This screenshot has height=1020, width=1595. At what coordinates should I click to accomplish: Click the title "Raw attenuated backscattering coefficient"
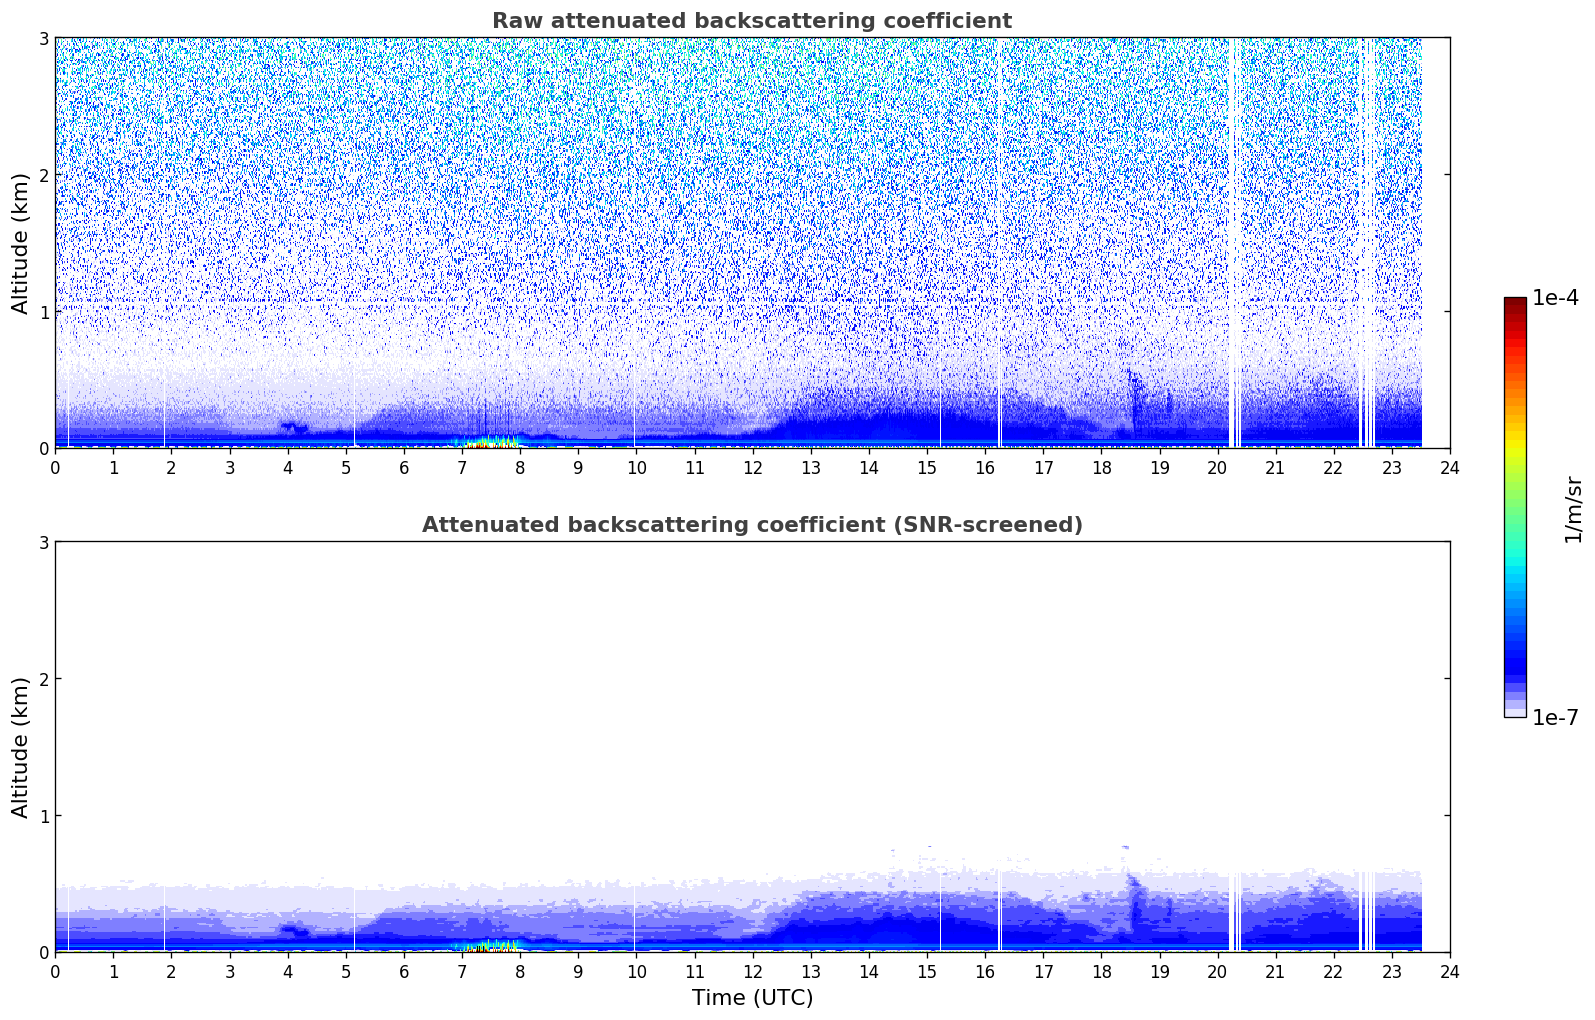click(x=752, y=21)
